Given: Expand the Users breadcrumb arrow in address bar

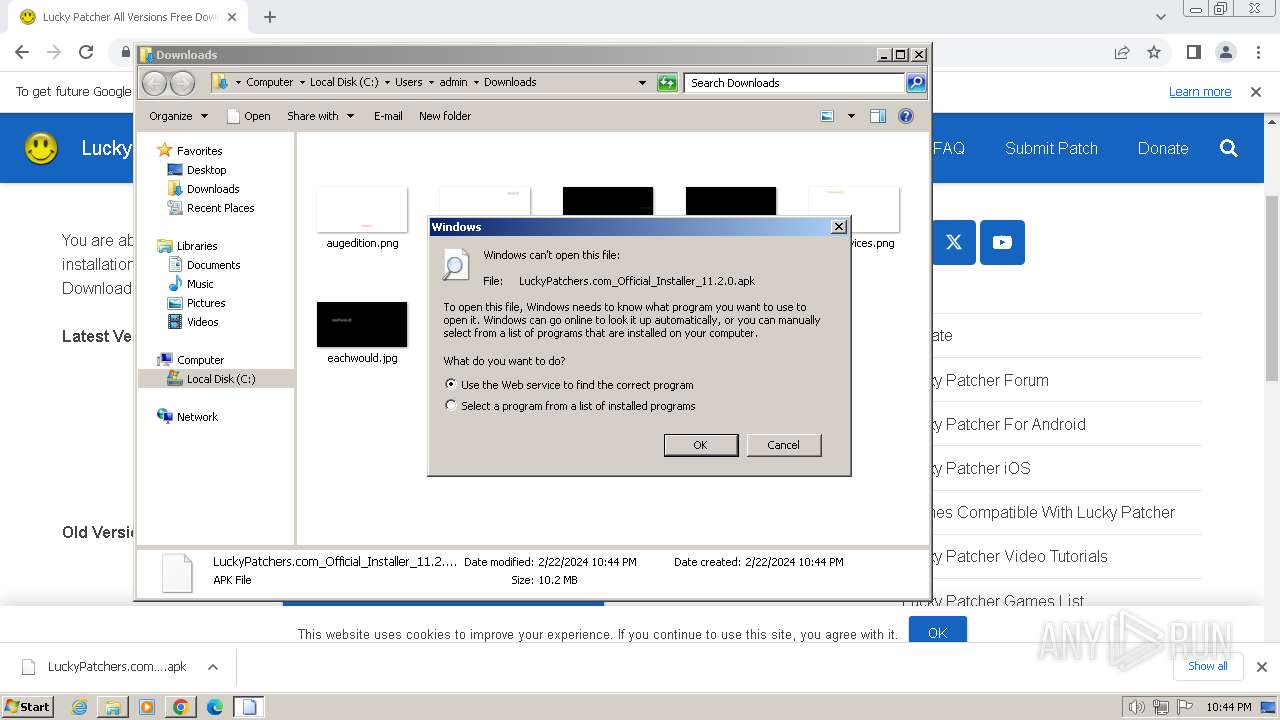Looking at the screenshot, I should (431, 83).
